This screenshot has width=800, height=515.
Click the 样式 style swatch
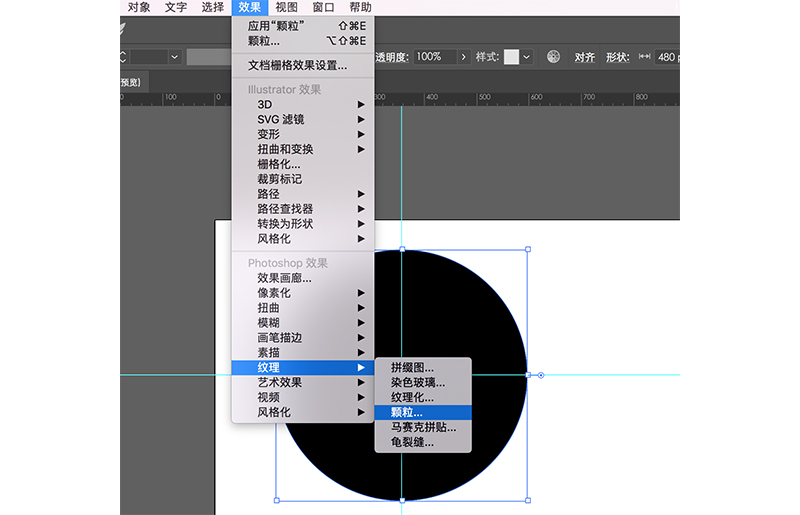[511, 57]
